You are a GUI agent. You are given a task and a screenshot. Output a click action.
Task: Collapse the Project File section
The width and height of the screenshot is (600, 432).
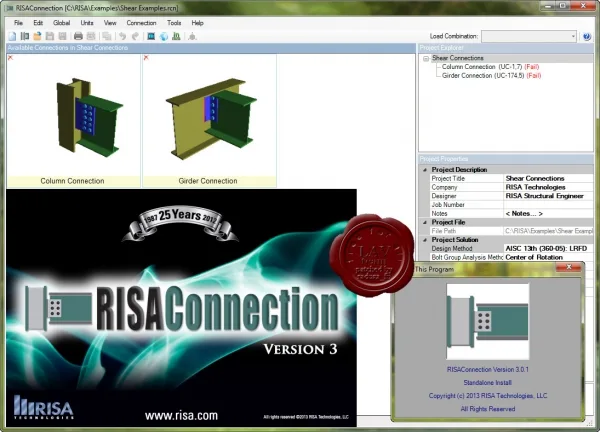click(425, 222)
